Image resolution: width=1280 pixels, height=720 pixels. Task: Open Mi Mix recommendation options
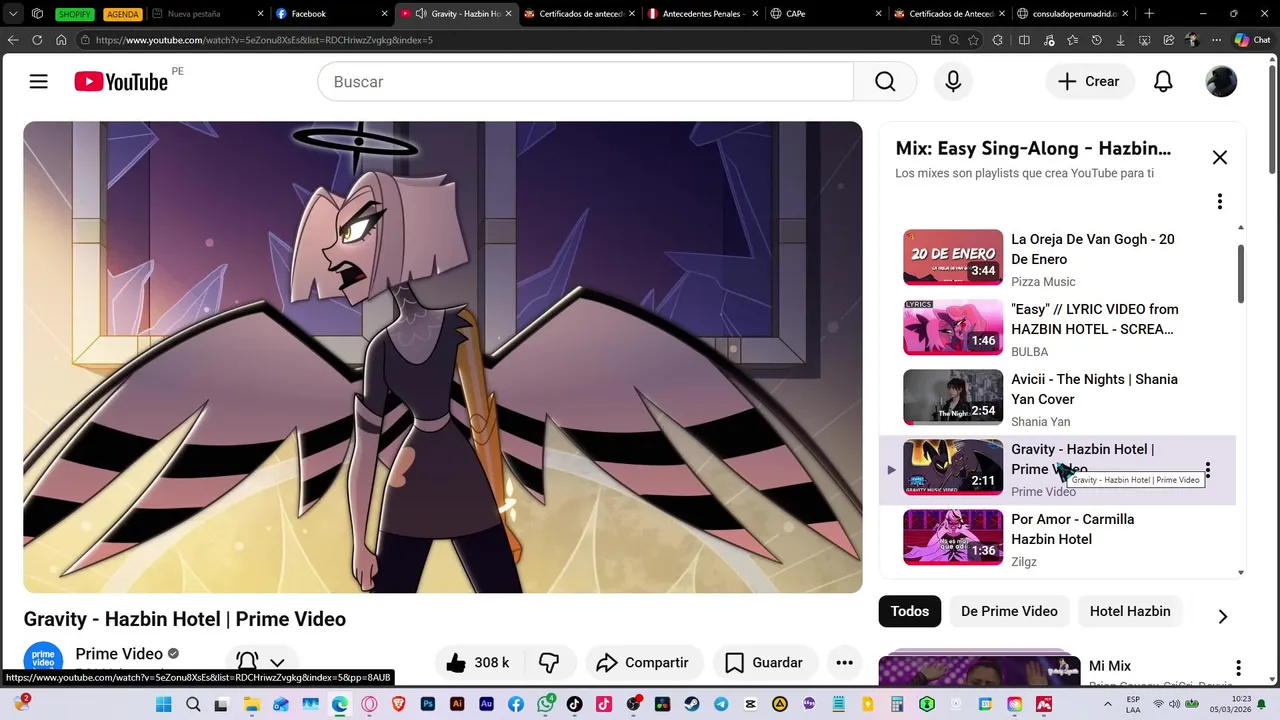point(1238,667)
